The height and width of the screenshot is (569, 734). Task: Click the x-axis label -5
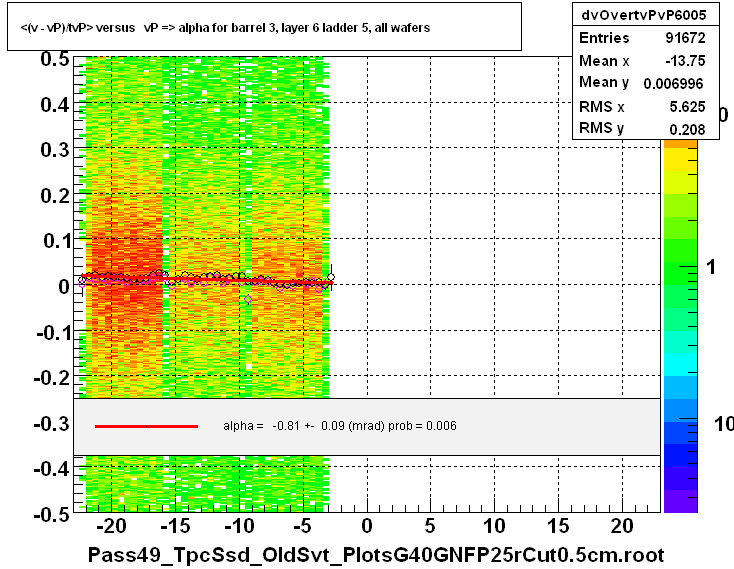302,526
